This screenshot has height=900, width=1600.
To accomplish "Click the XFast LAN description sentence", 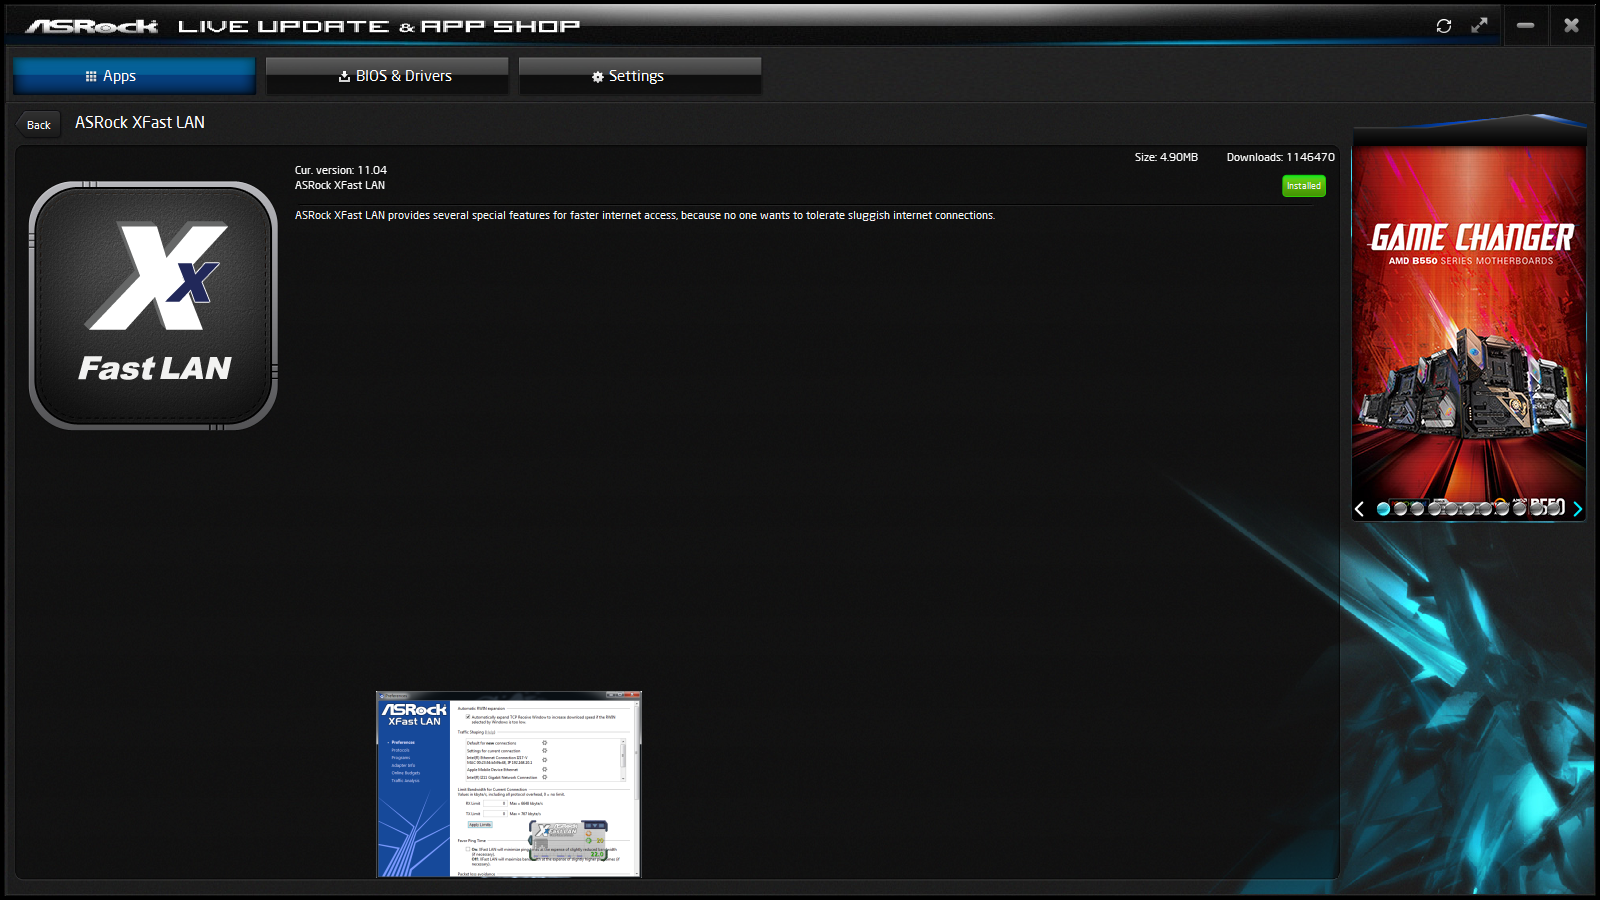I will click(645, 215).
